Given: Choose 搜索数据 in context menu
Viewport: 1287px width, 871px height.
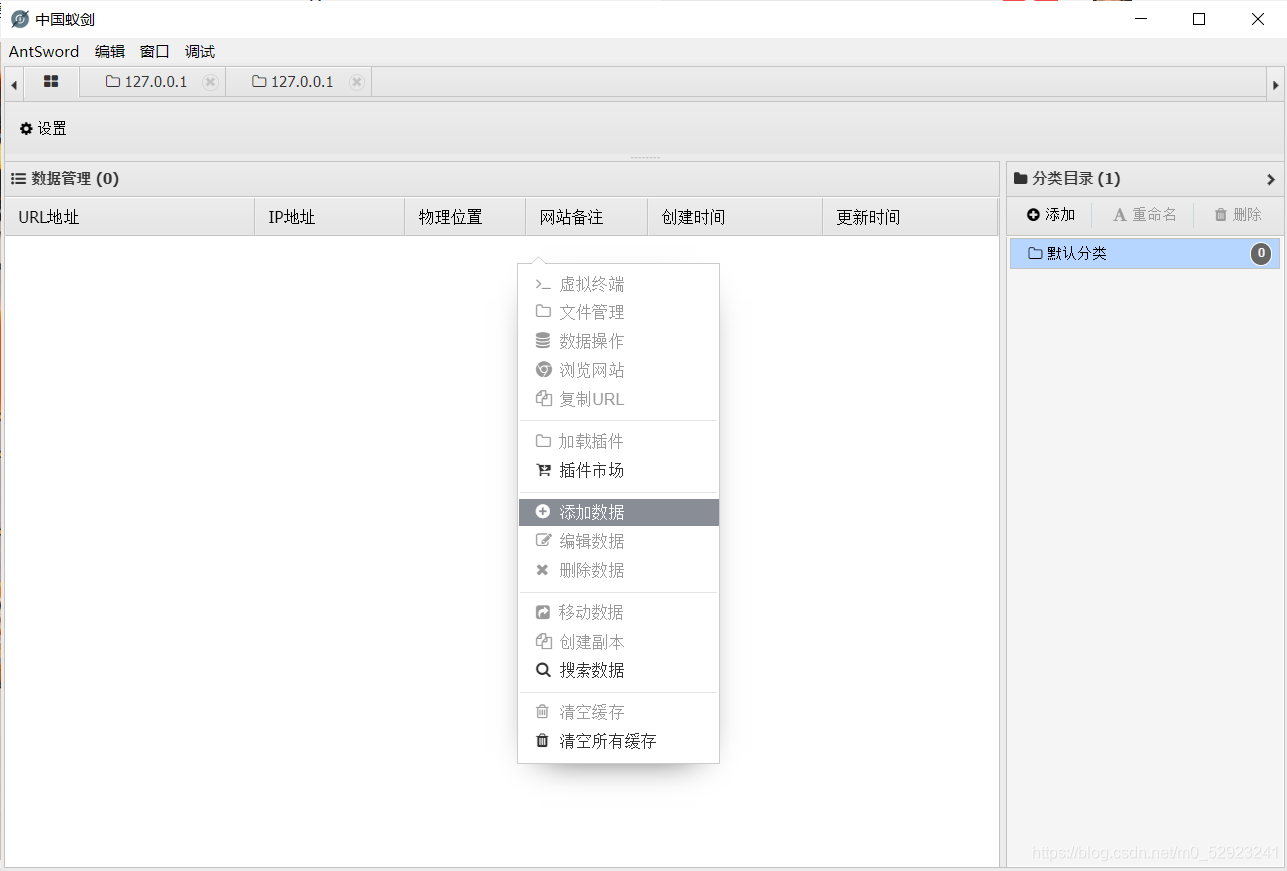Looking at the screenshot, I should [x=618, y=670].
